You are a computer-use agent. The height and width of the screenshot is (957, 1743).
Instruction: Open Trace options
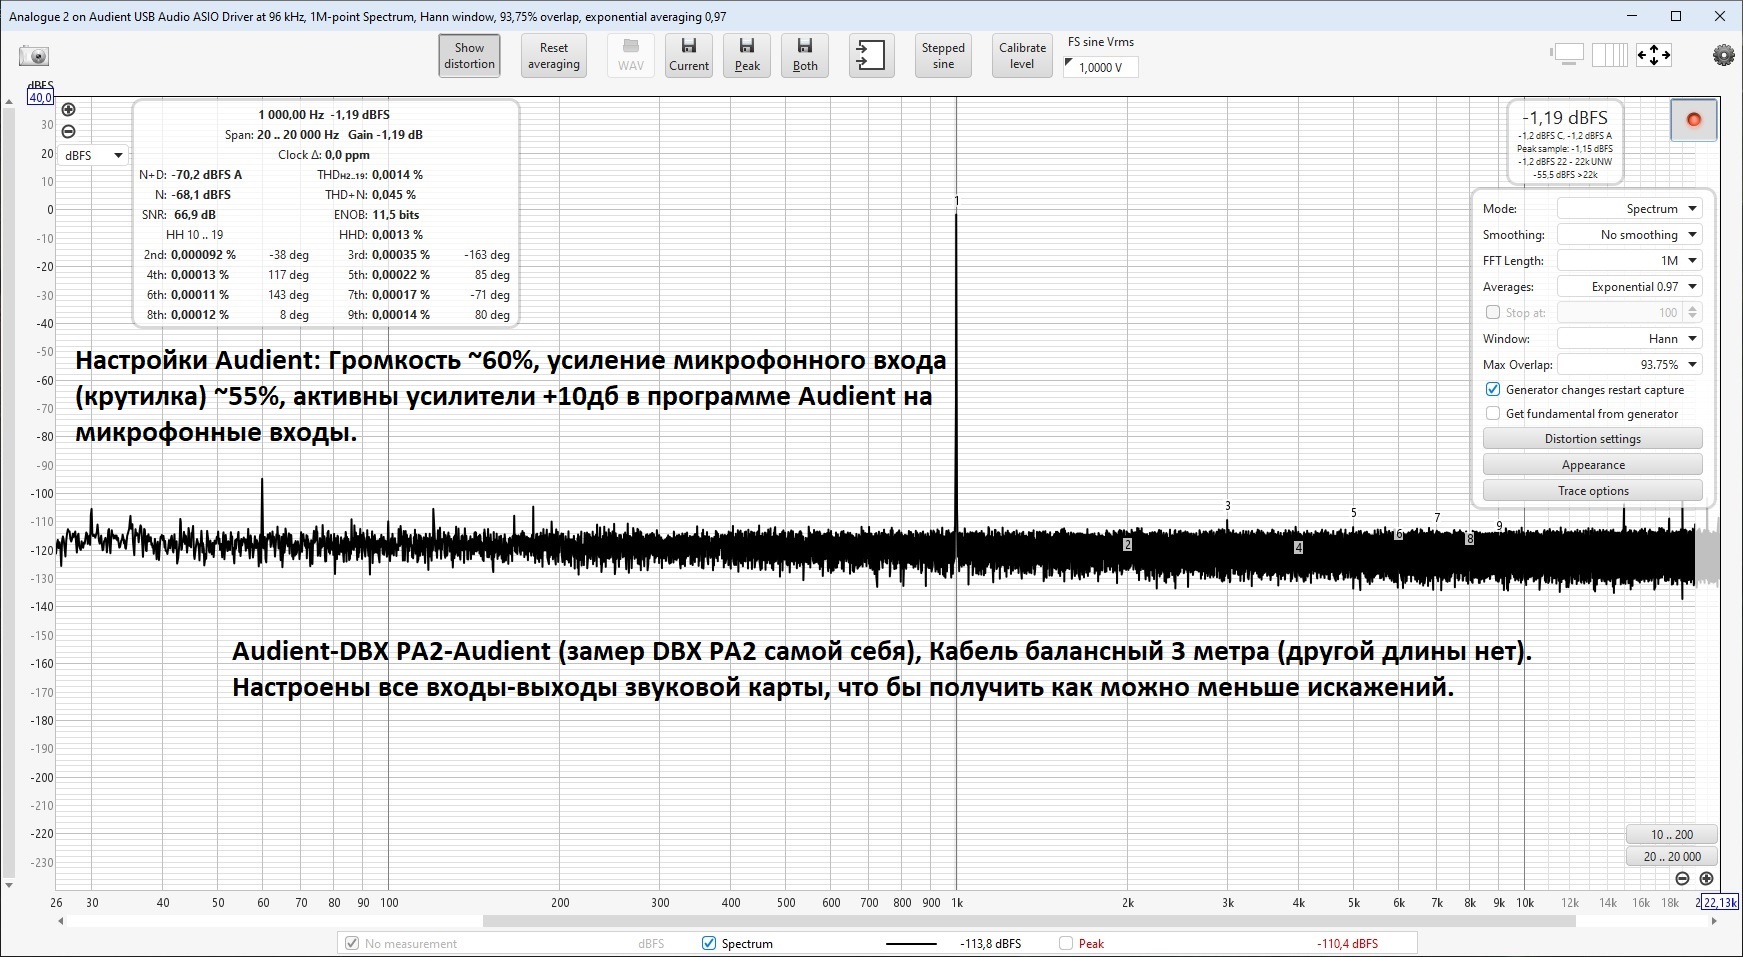[1592, 491]
